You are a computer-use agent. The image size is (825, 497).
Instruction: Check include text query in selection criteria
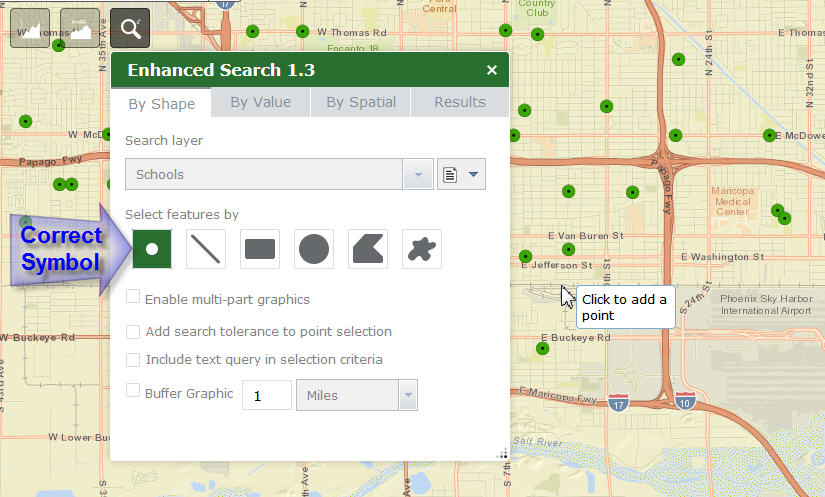pos(133,359)
